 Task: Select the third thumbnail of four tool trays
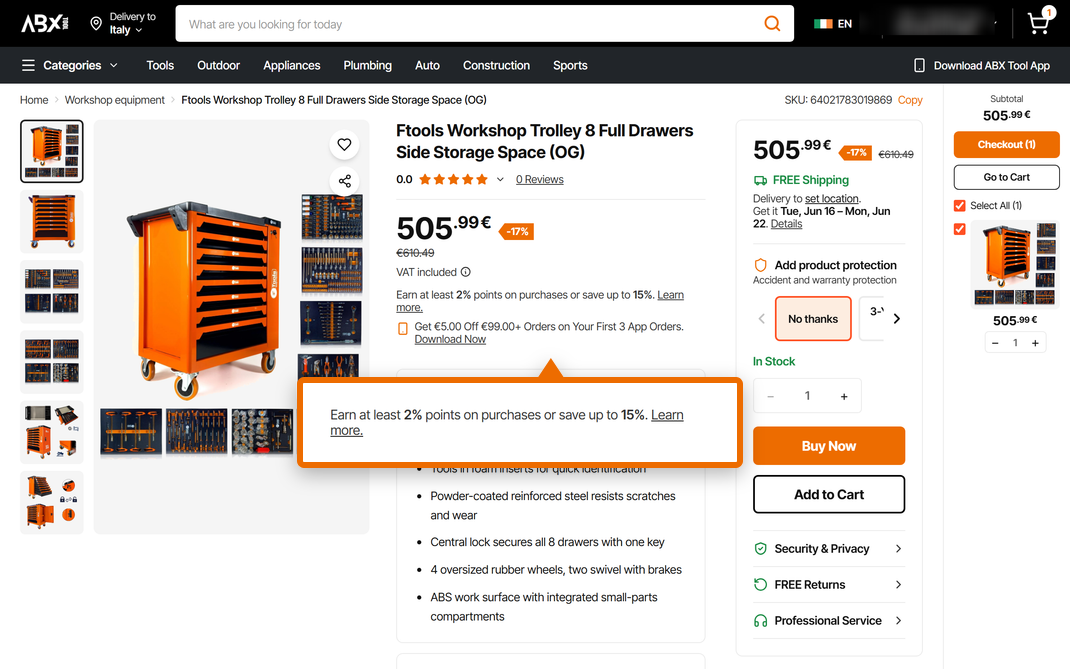52,291
